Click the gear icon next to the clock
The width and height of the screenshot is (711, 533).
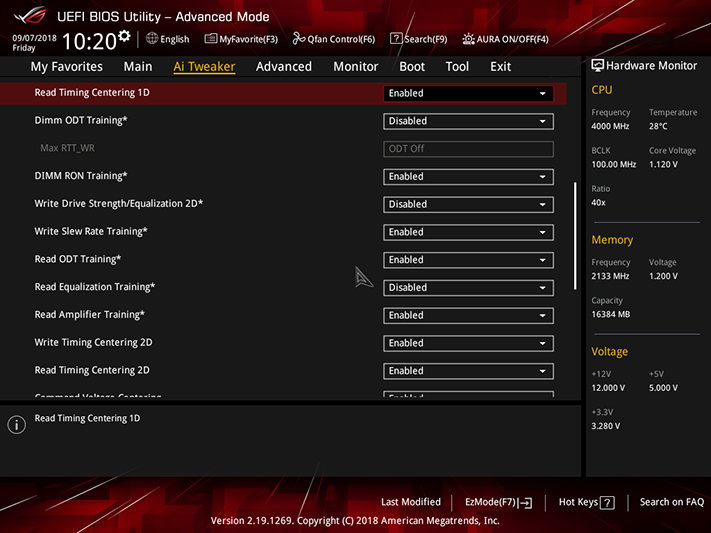(124, 36)
